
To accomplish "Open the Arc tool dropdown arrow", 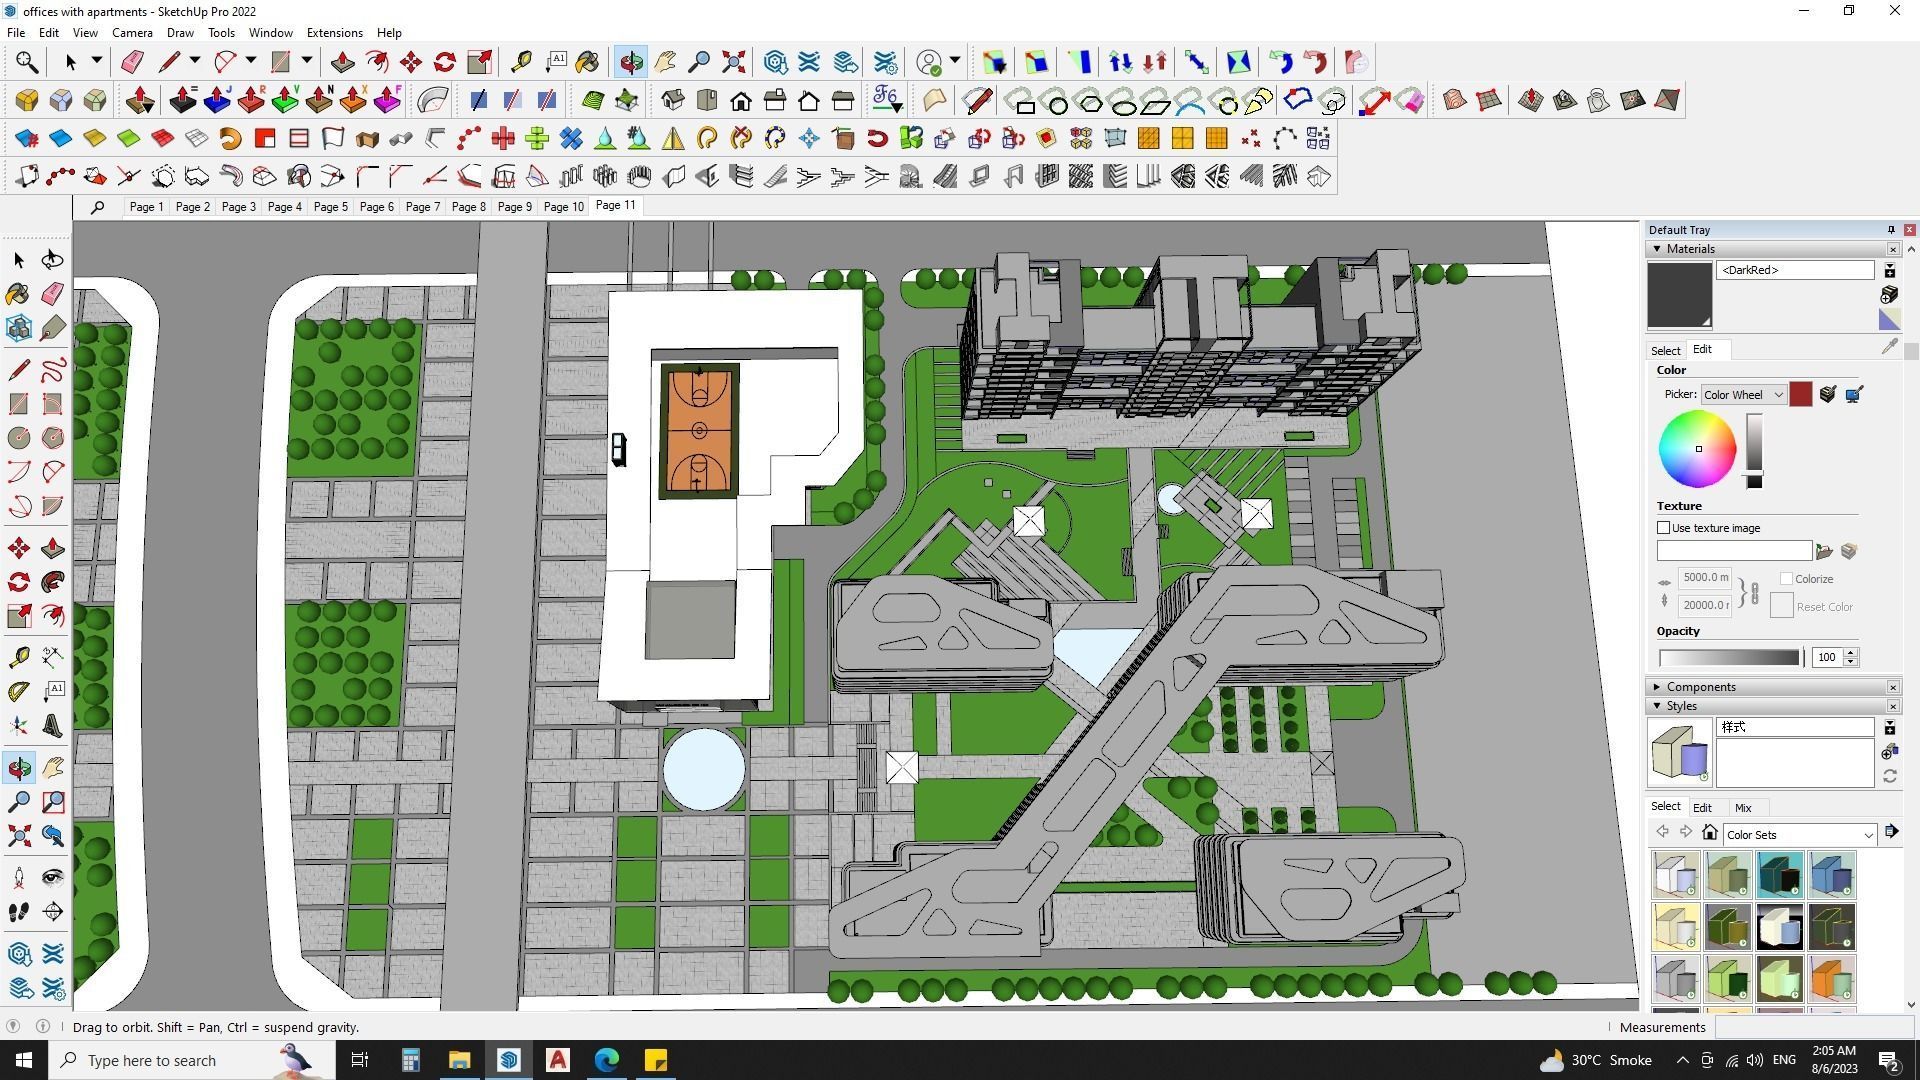I will (x=251, y=62).
